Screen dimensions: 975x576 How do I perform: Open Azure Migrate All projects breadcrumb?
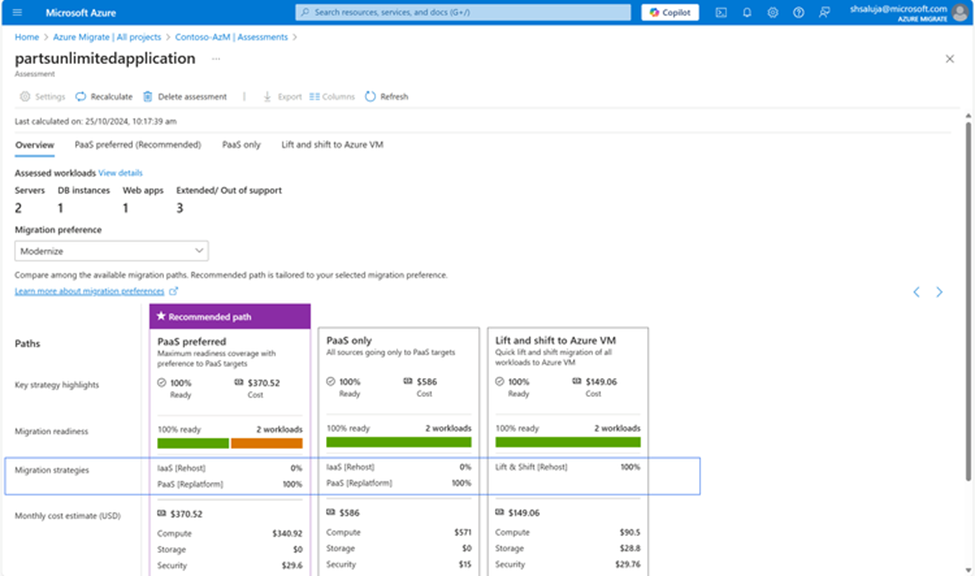pos(107,37)
